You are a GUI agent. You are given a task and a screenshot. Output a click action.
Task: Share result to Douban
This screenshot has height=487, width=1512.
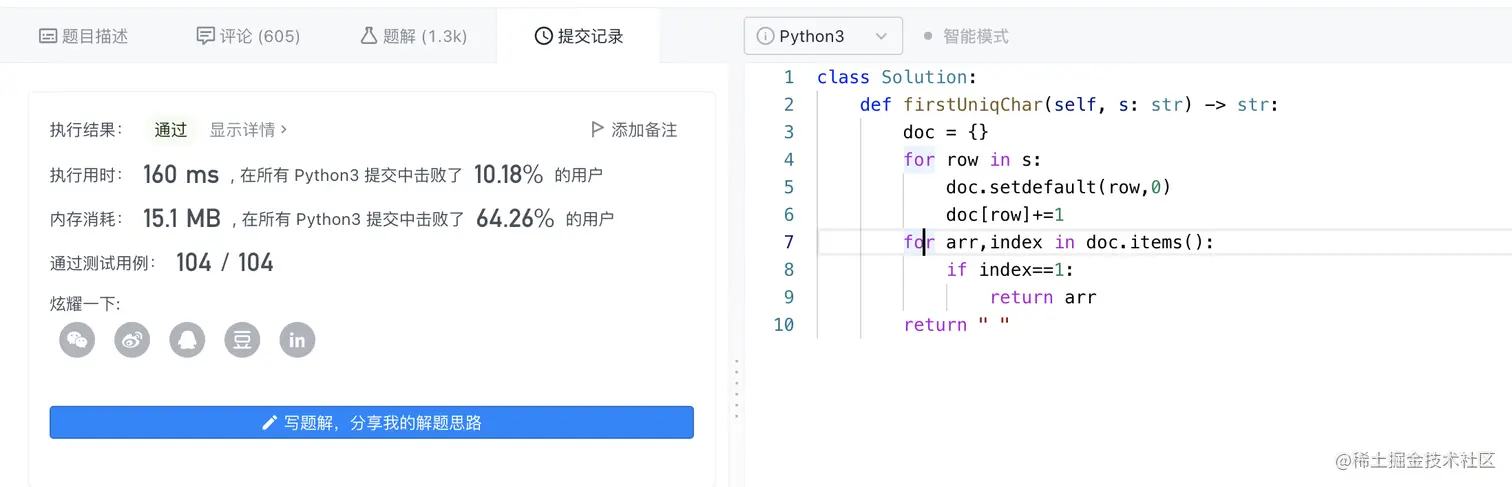coord(242,340)
